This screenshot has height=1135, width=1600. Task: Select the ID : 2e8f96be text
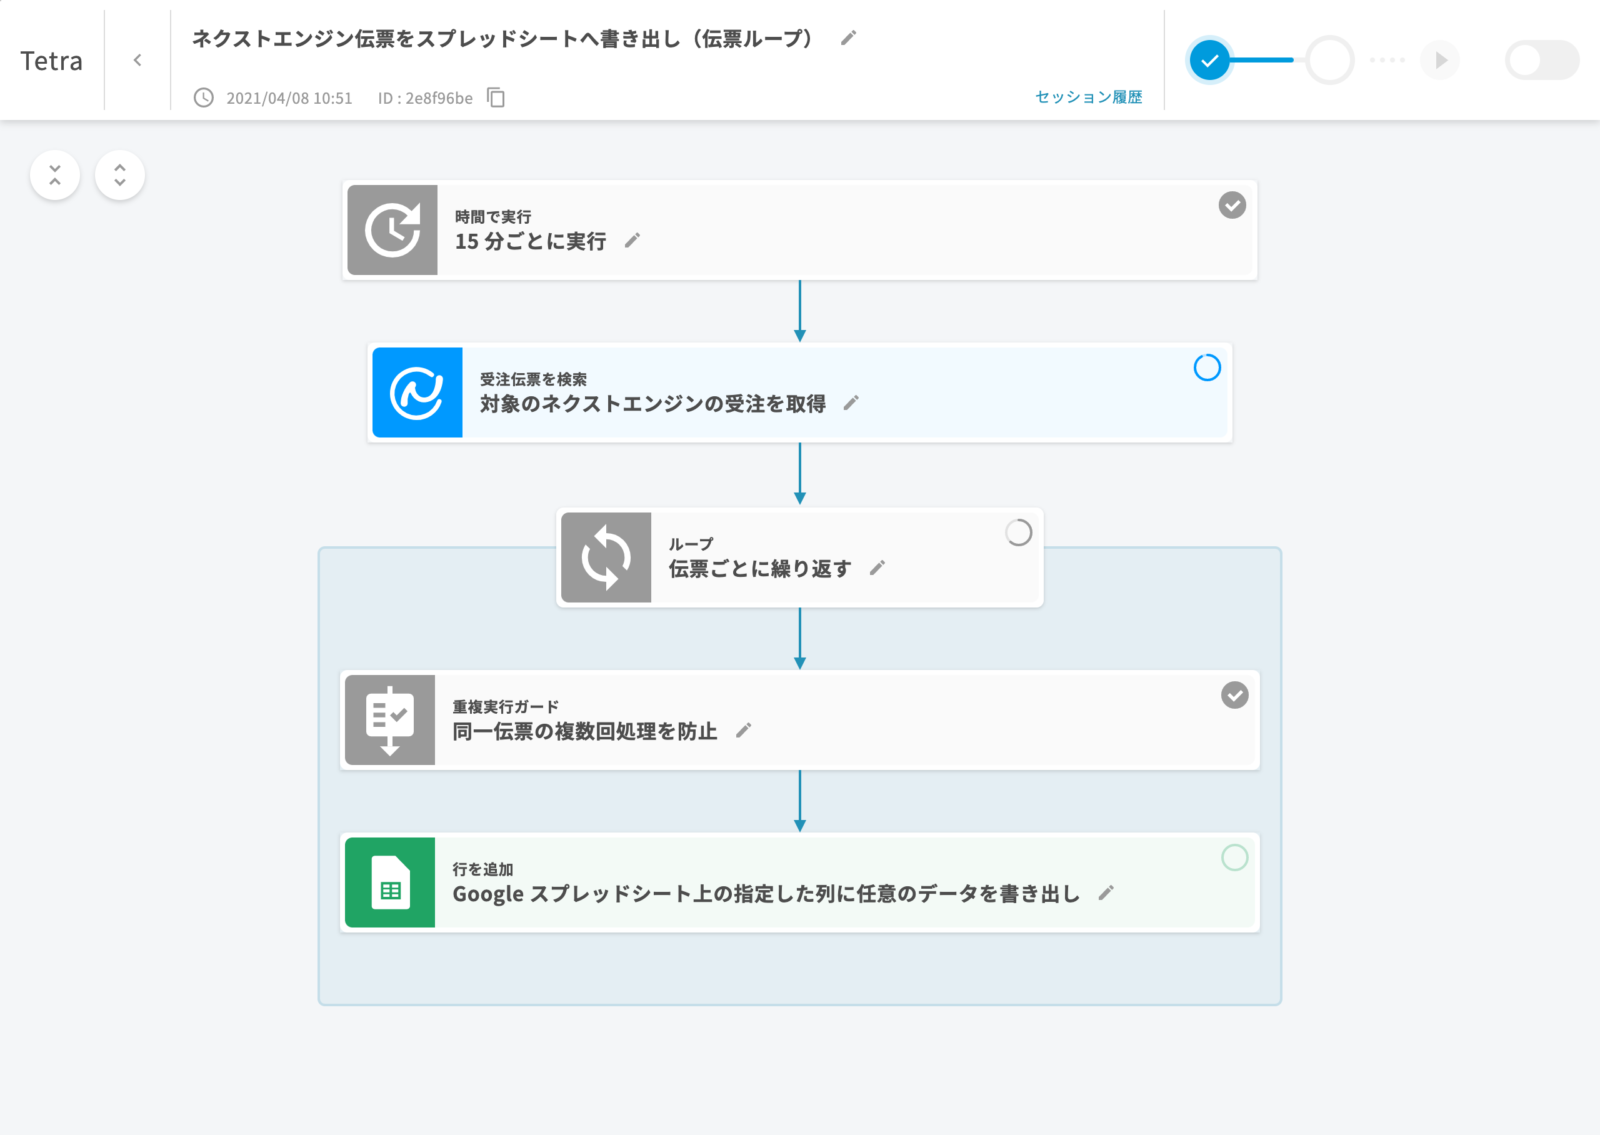pos(425,98)
